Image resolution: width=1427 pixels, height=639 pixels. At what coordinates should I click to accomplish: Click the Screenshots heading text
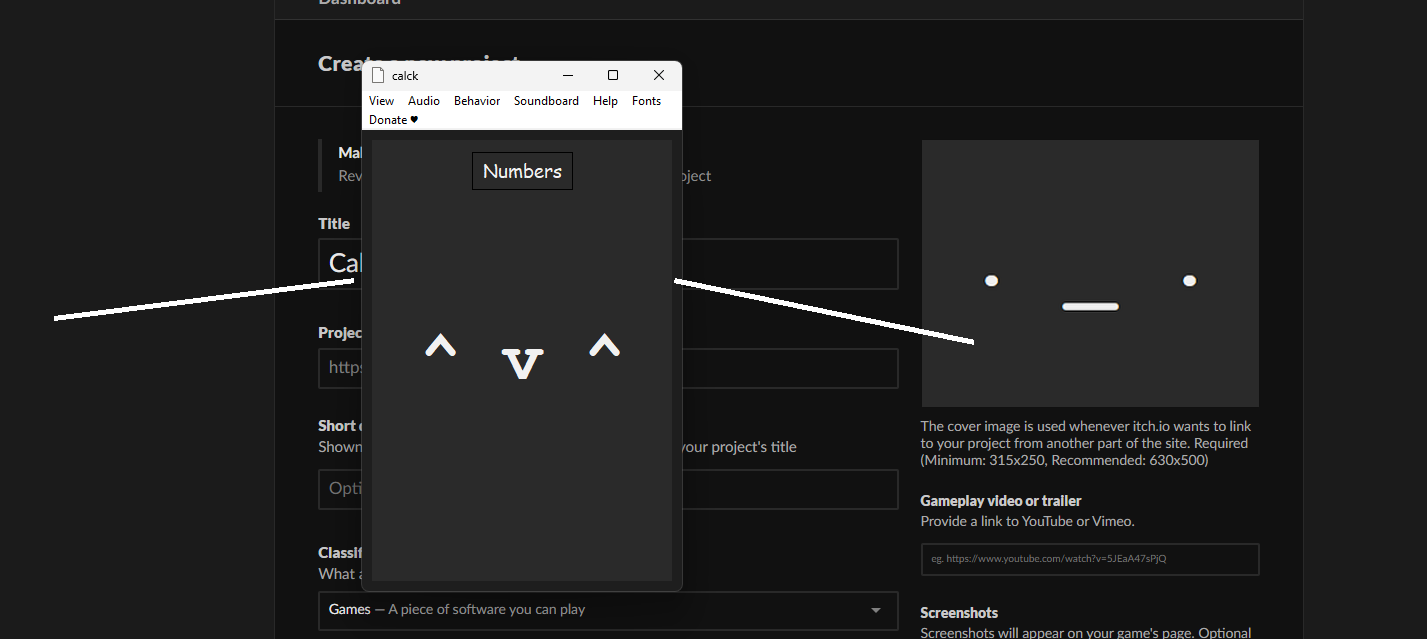959,613
